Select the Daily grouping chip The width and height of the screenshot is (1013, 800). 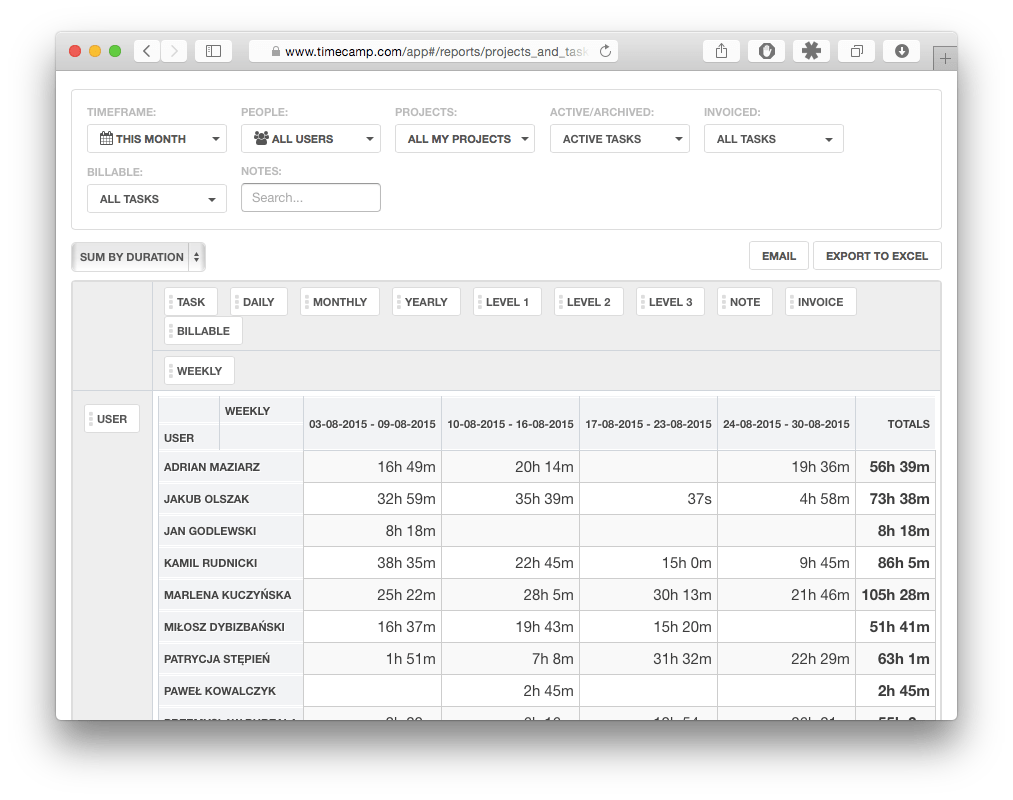tap(258, 302)
